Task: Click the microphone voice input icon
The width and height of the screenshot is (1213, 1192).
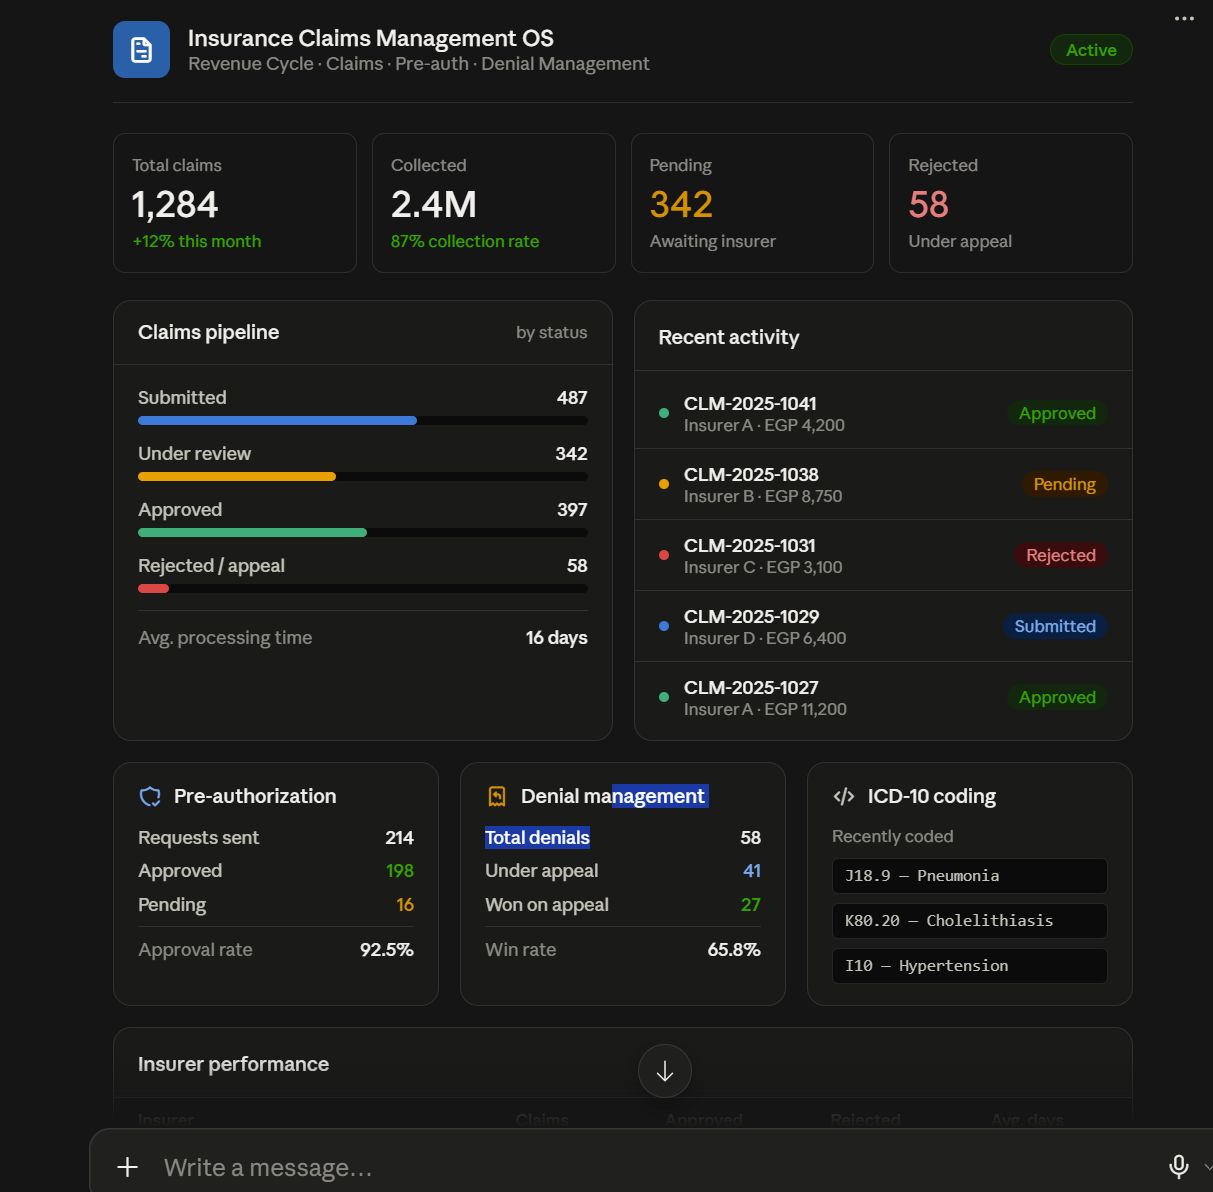Action: [x=1179, y=1166]
